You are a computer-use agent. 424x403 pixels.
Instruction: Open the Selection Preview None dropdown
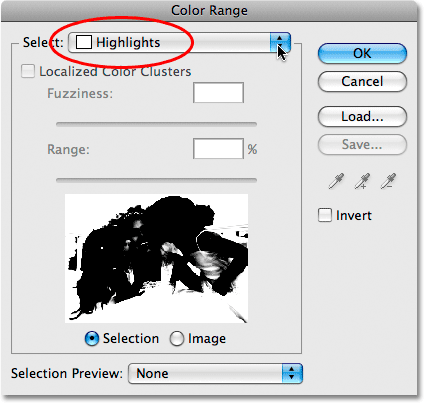point(215,373)
